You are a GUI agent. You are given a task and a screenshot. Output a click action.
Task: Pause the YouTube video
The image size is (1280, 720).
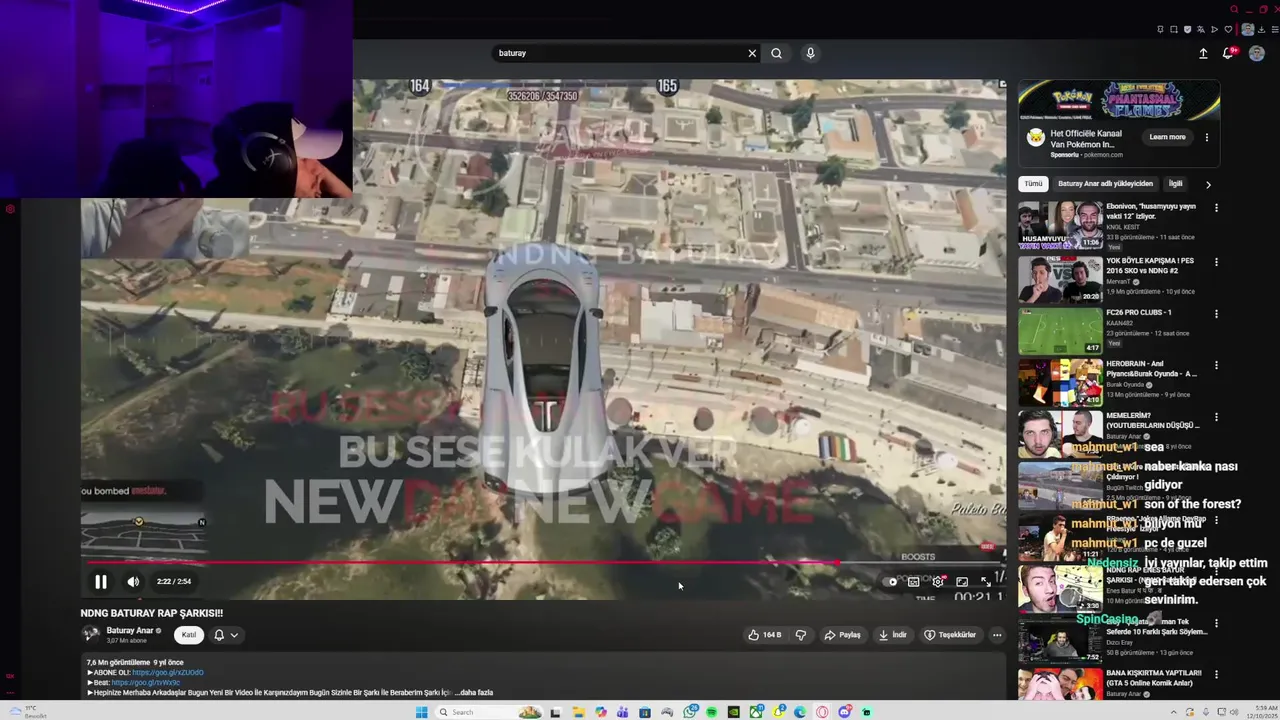[101, 581]
